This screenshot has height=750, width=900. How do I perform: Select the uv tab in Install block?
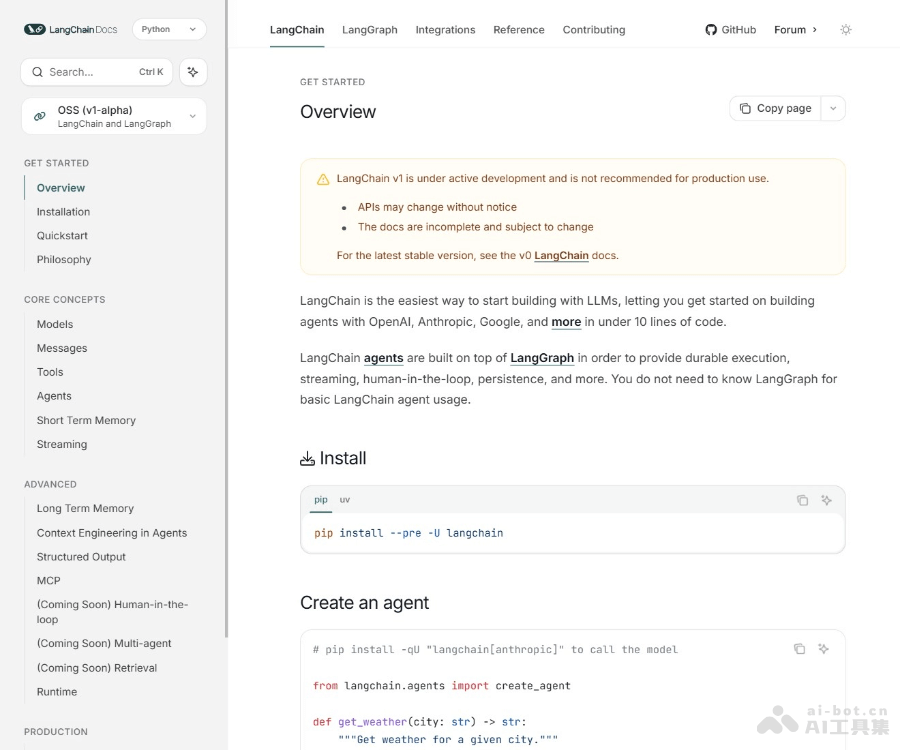pos(345,500)
